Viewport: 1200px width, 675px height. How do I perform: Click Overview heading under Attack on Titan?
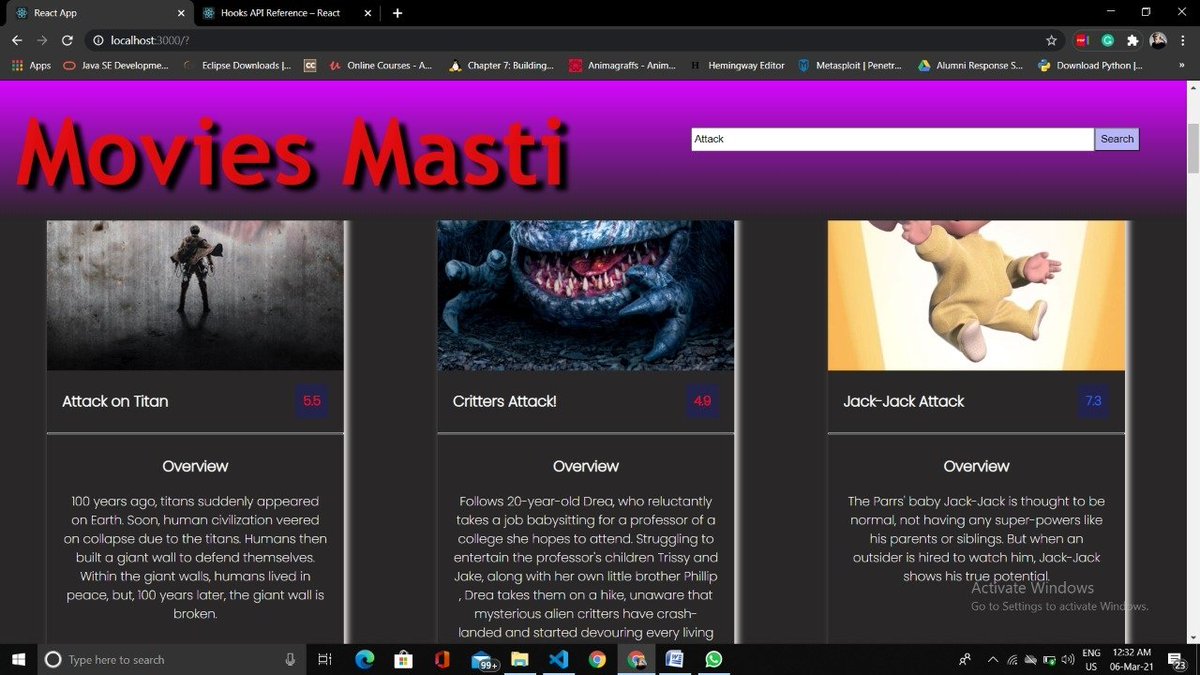pos(195,466)
